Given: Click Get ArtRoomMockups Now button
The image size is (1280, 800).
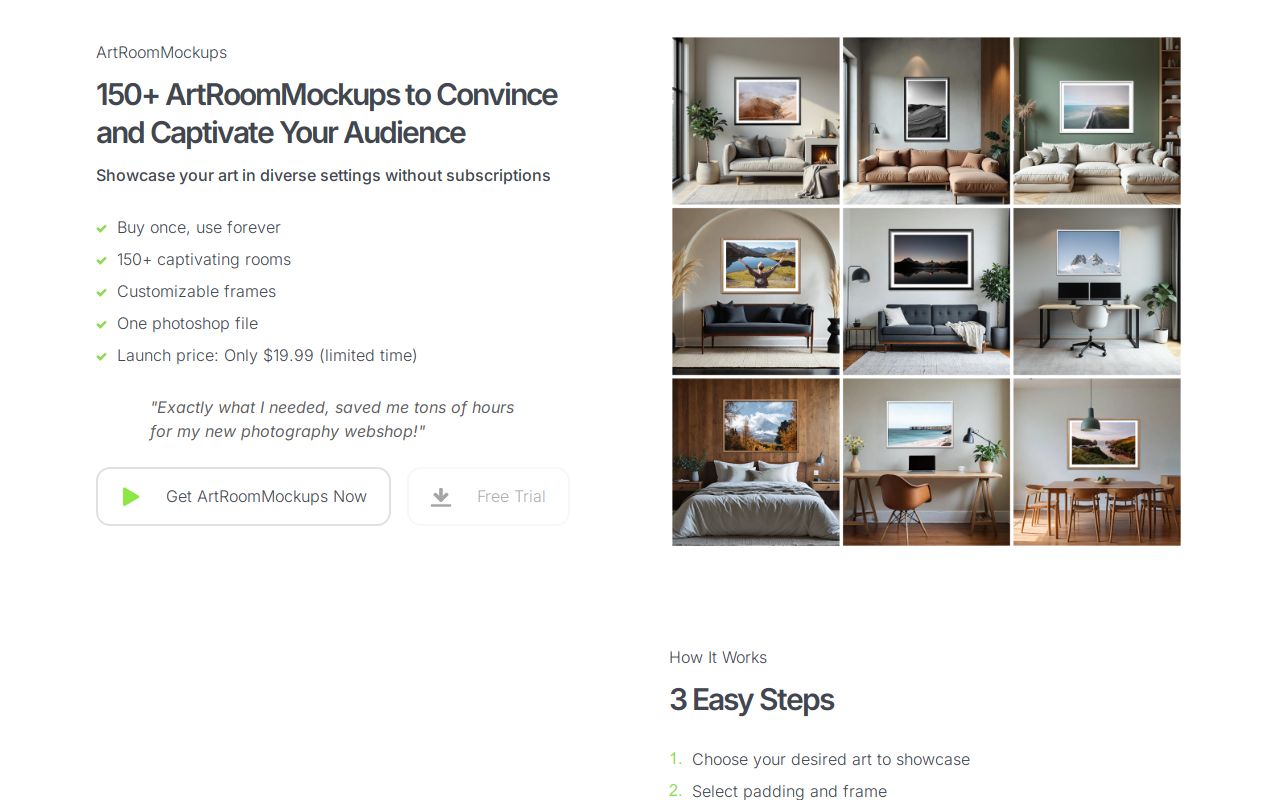Looking at the screenshot, I should 243,496.
